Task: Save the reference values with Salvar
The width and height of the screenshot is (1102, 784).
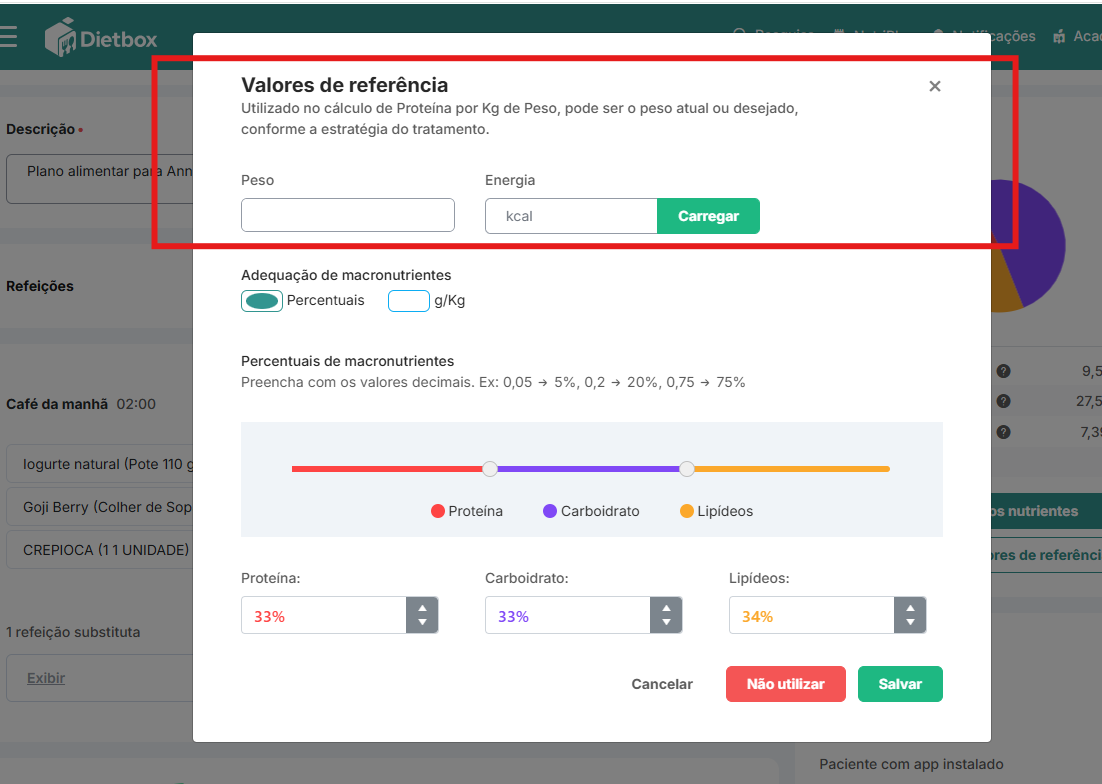Action: 900,684
